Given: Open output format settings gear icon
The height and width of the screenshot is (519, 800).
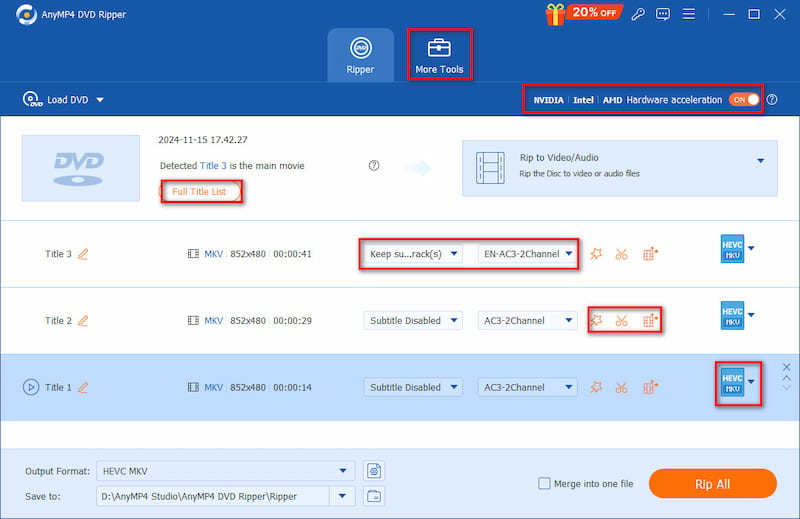Looking at the screenshot, I should pyautogui.click(x=374, y=471).
